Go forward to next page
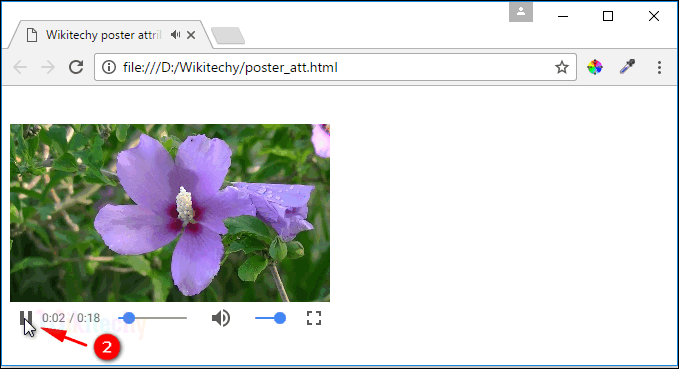 pos(48,67)
